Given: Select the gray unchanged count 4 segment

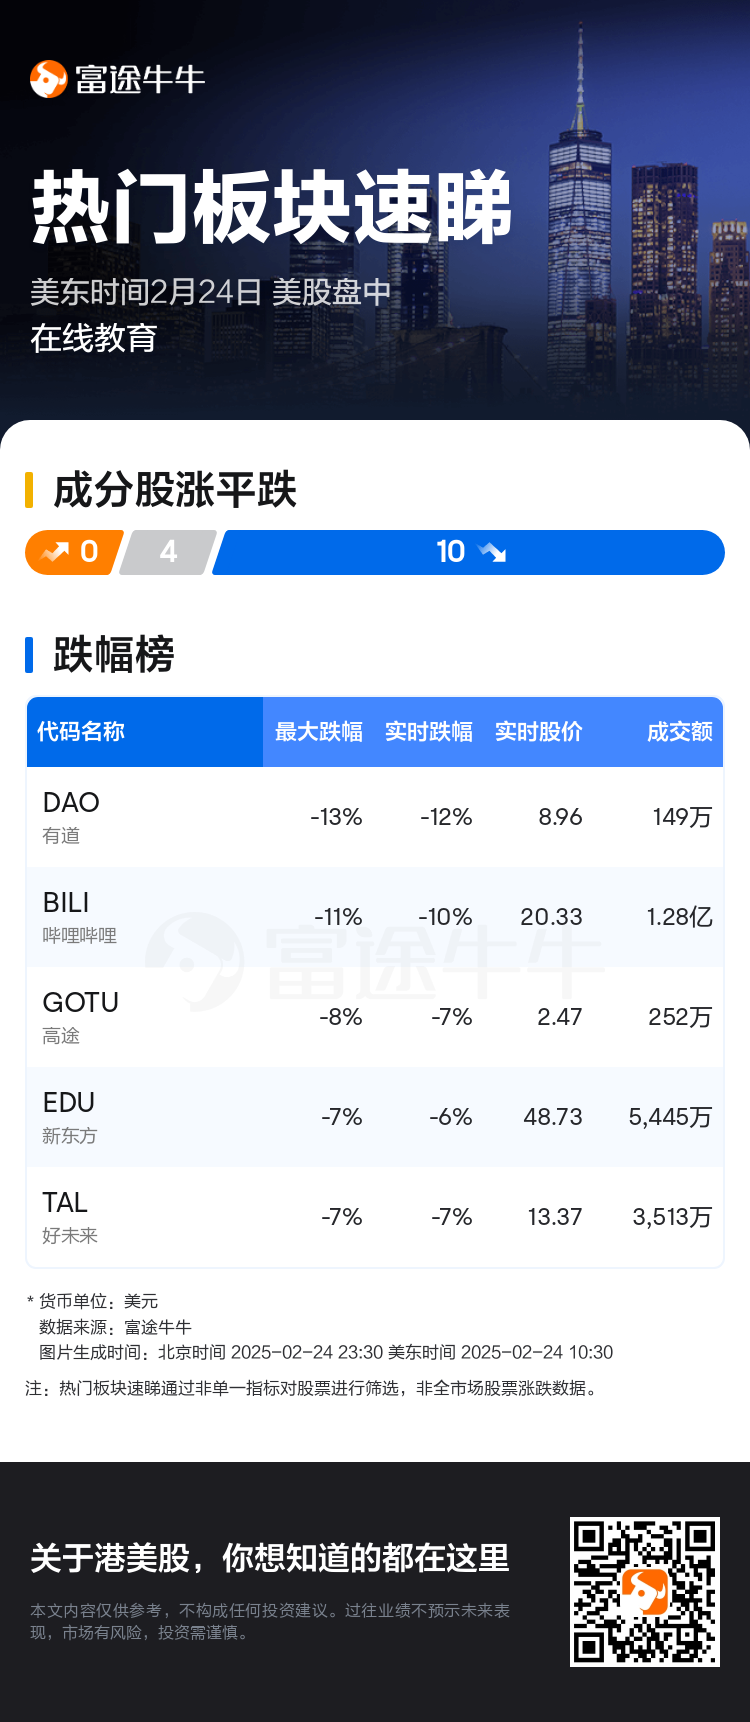Looking at the screenshot, I should click(168, 552).
